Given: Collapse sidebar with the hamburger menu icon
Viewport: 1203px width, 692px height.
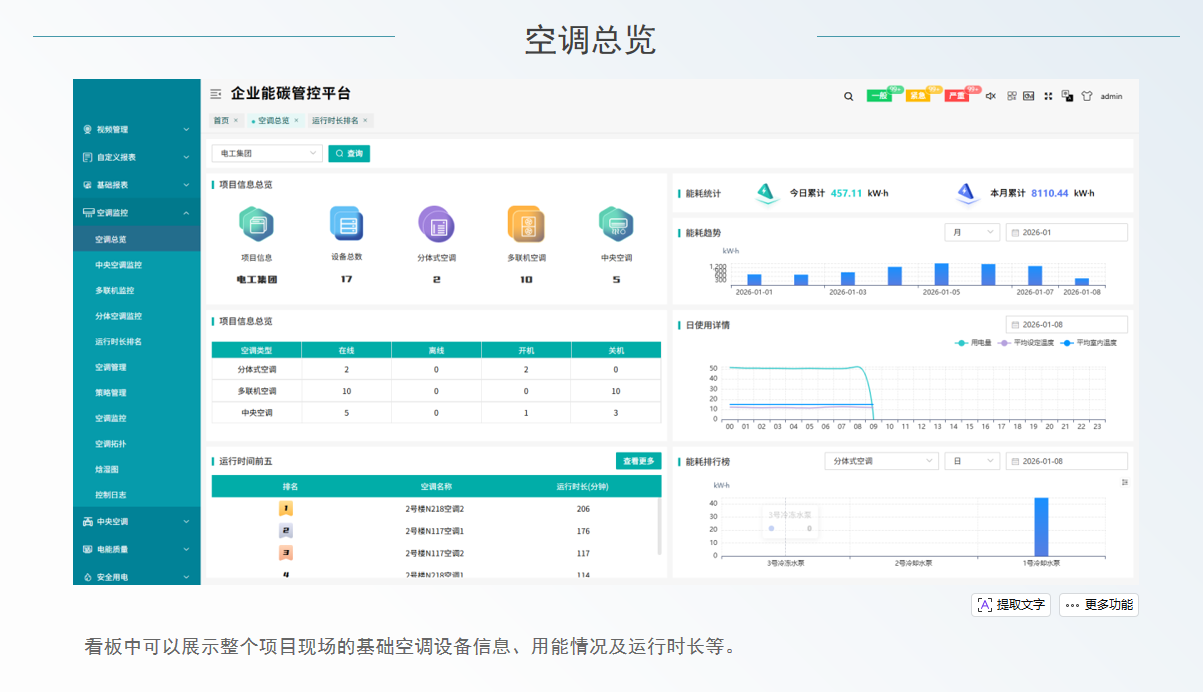Looking at the screenshot, I should coord(215,94).
